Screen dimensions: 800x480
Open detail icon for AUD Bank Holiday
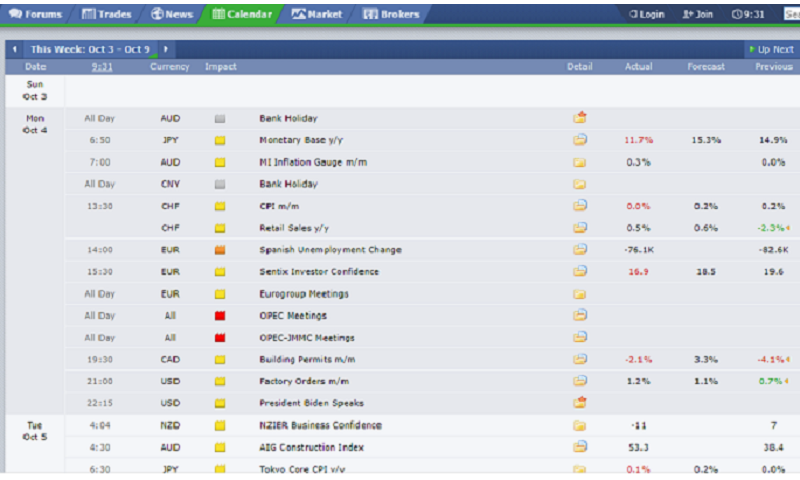579,118
